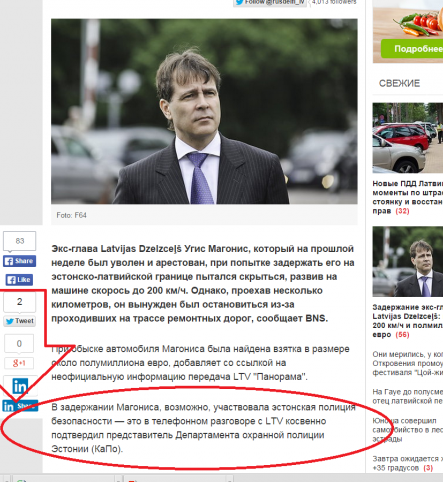Open the Завтра ожидается sidebar news link
Image resolution: width=443 pixels, height=482 pixels.
coord(405,463)
